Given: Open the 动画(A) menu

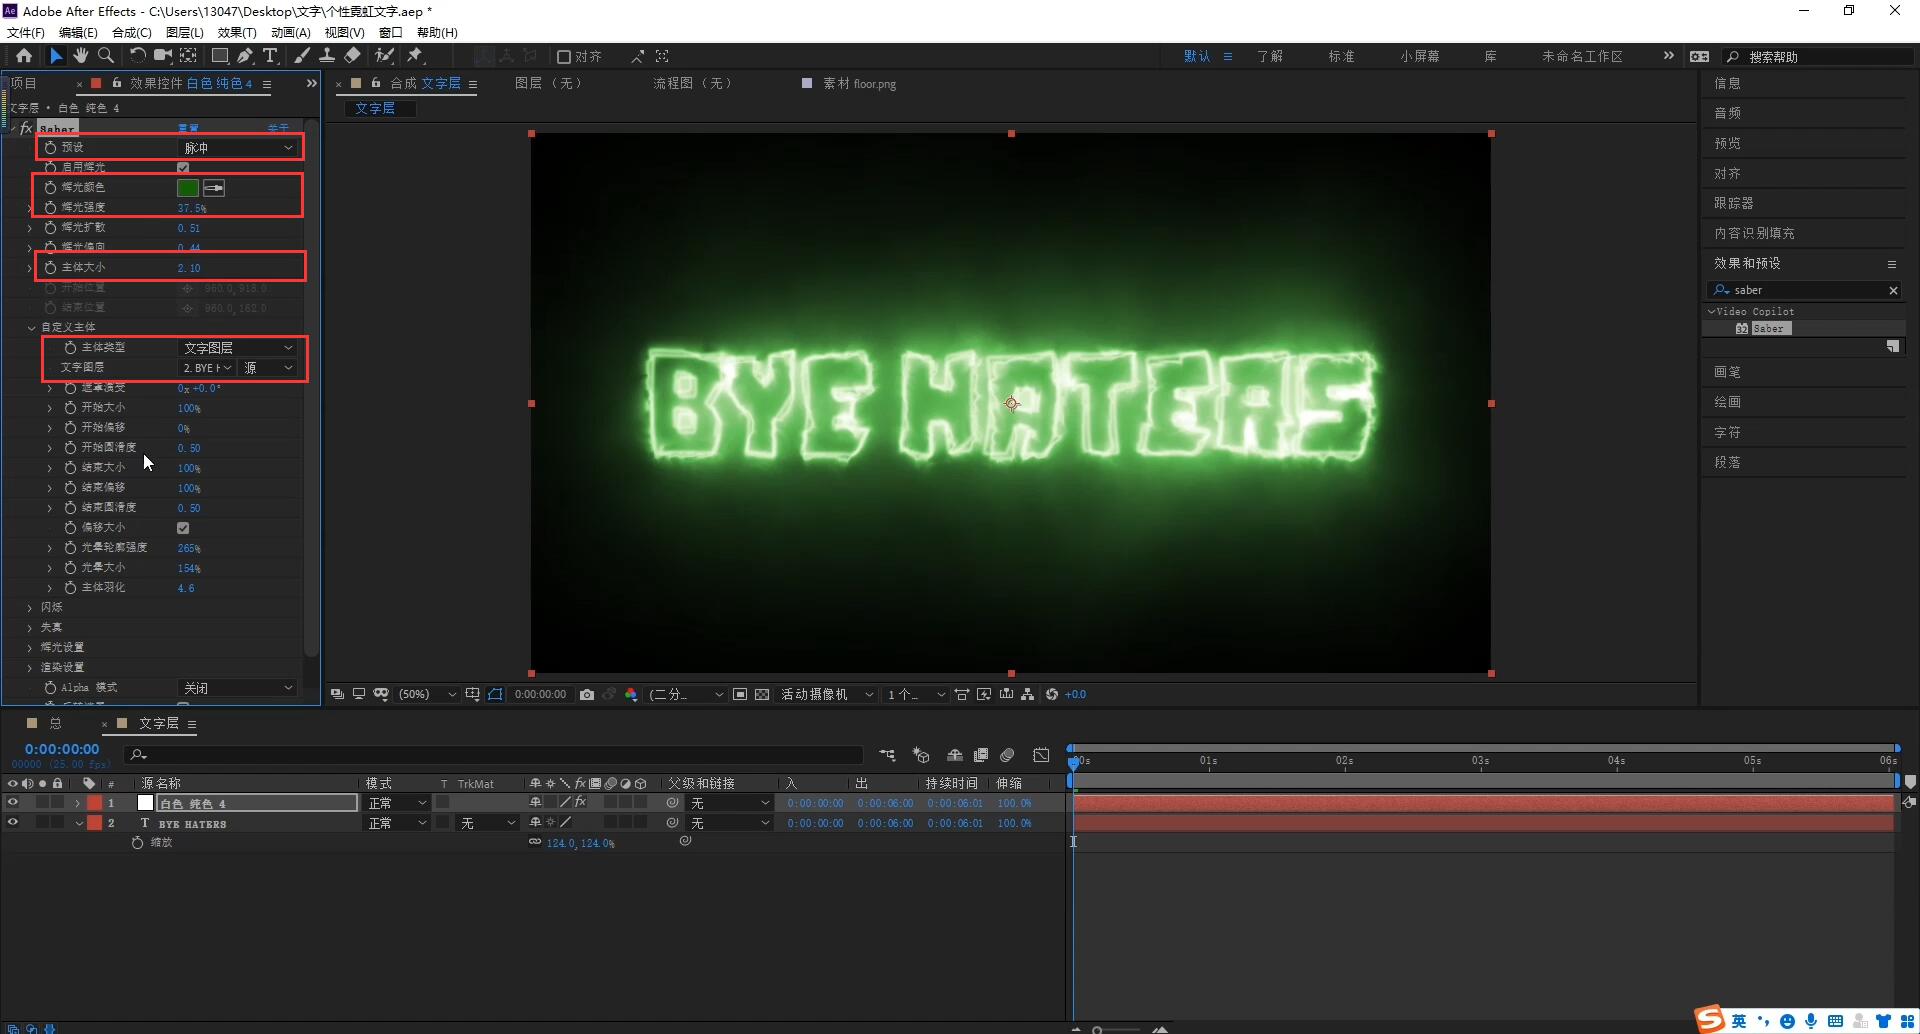Looking at the screenshot, I should coord(291,32).
